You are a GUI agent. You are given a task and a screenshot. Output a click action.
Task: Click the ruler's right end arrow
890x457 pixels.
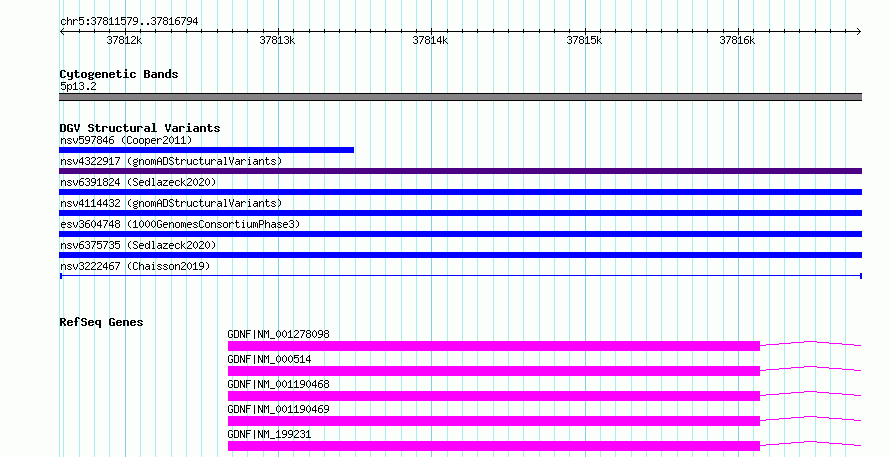859,32
